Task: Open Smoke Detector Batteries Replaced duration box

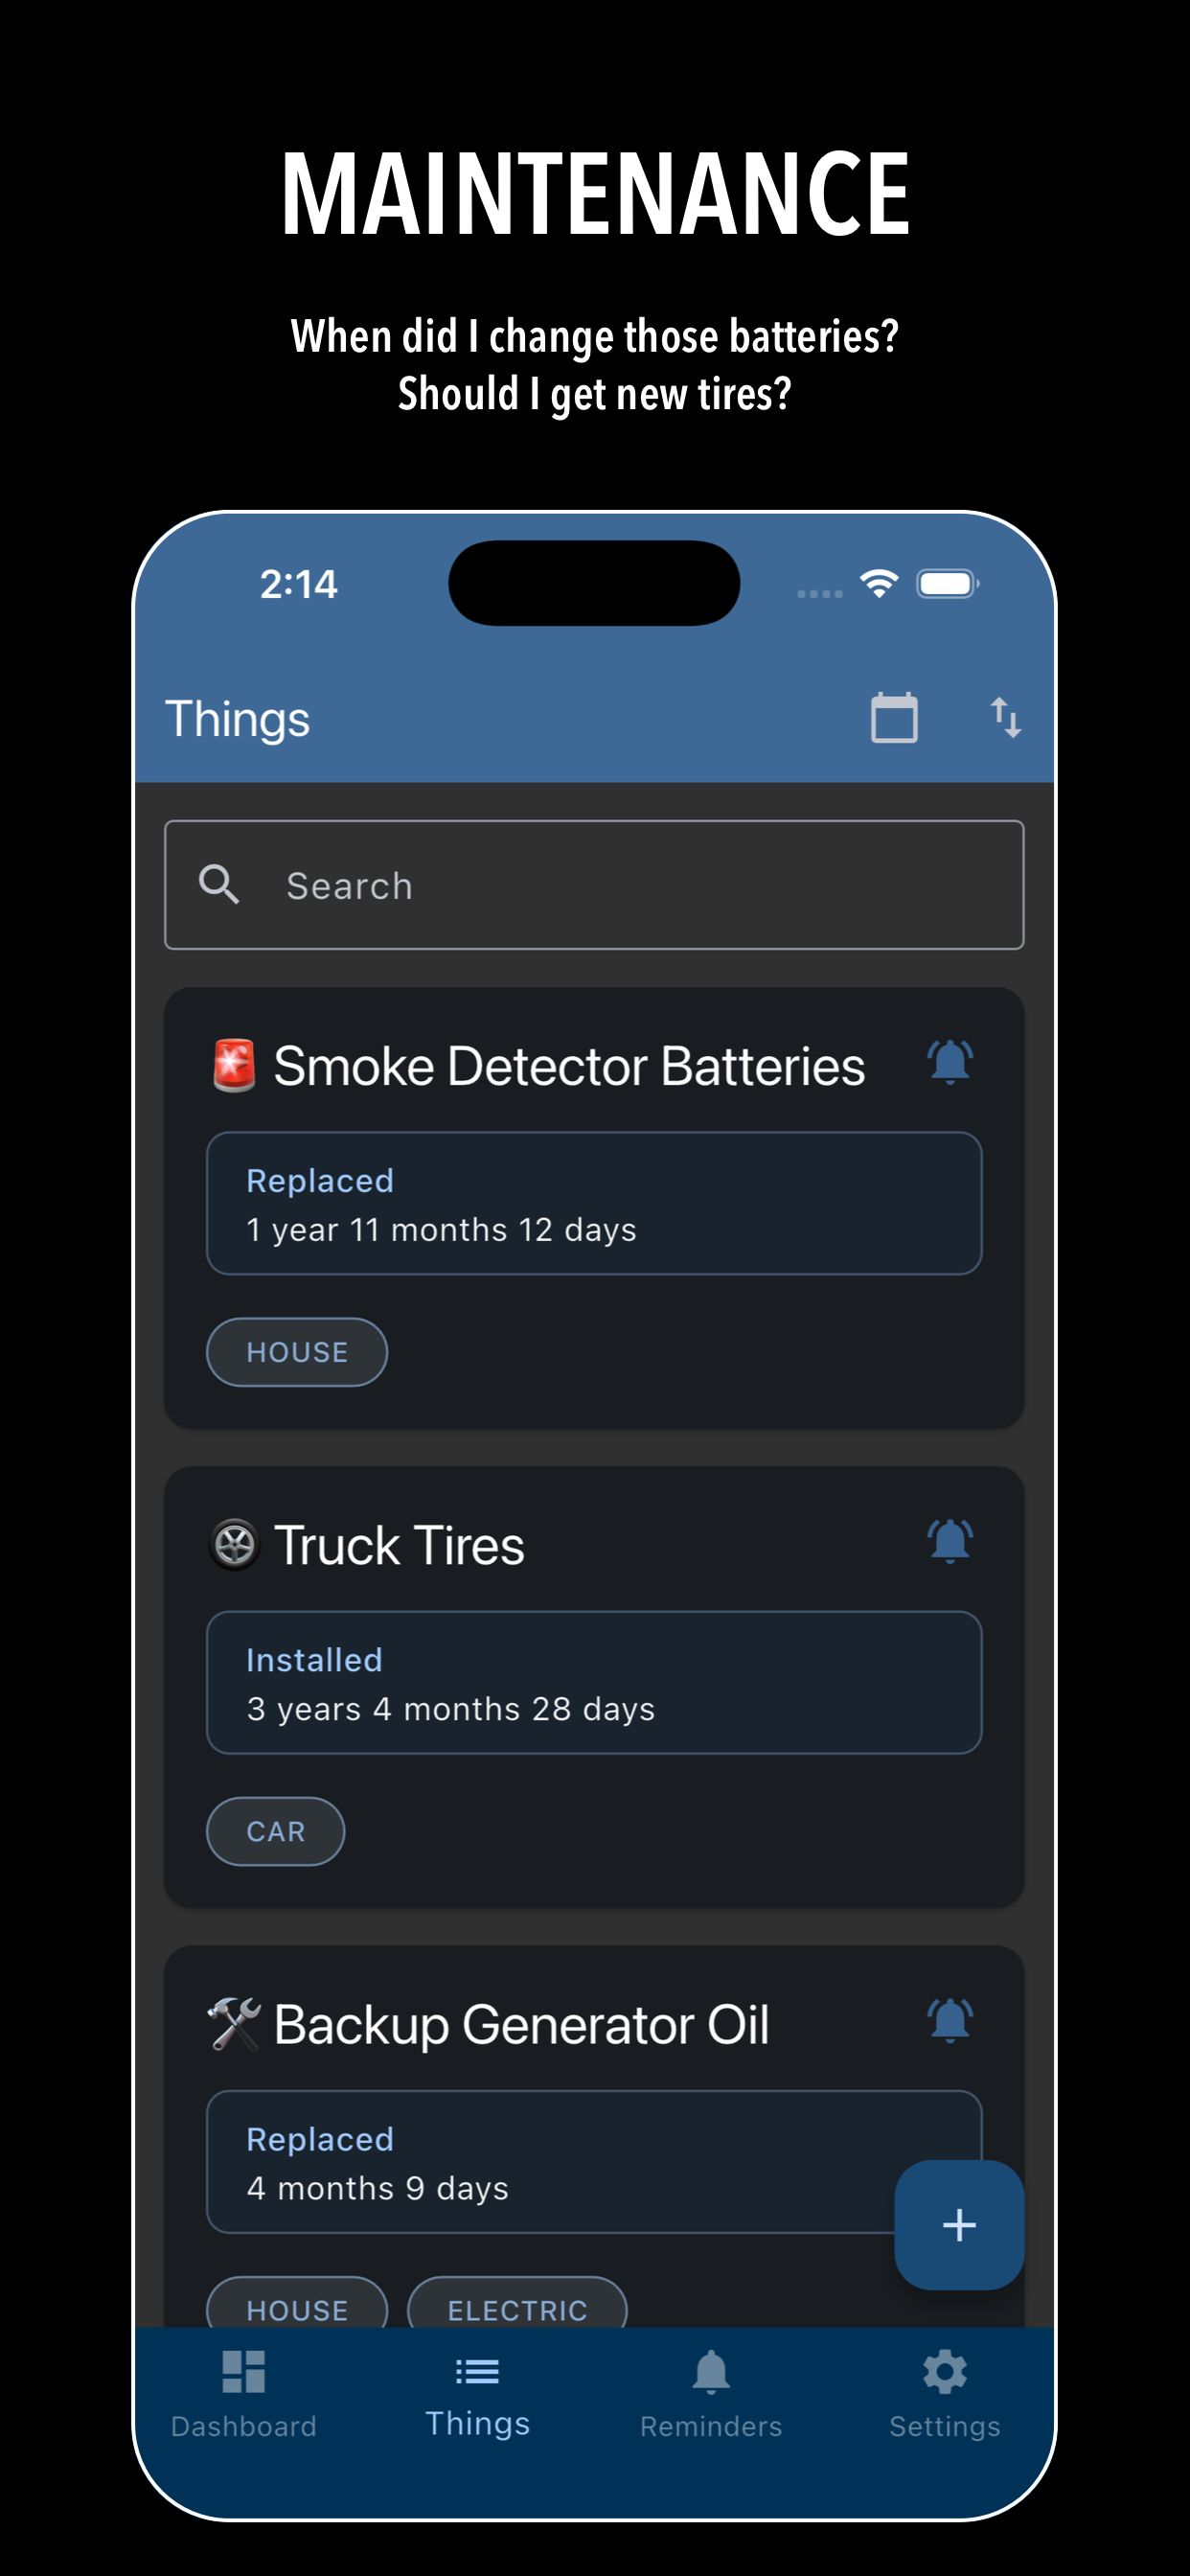Action: click(594, 1203)
